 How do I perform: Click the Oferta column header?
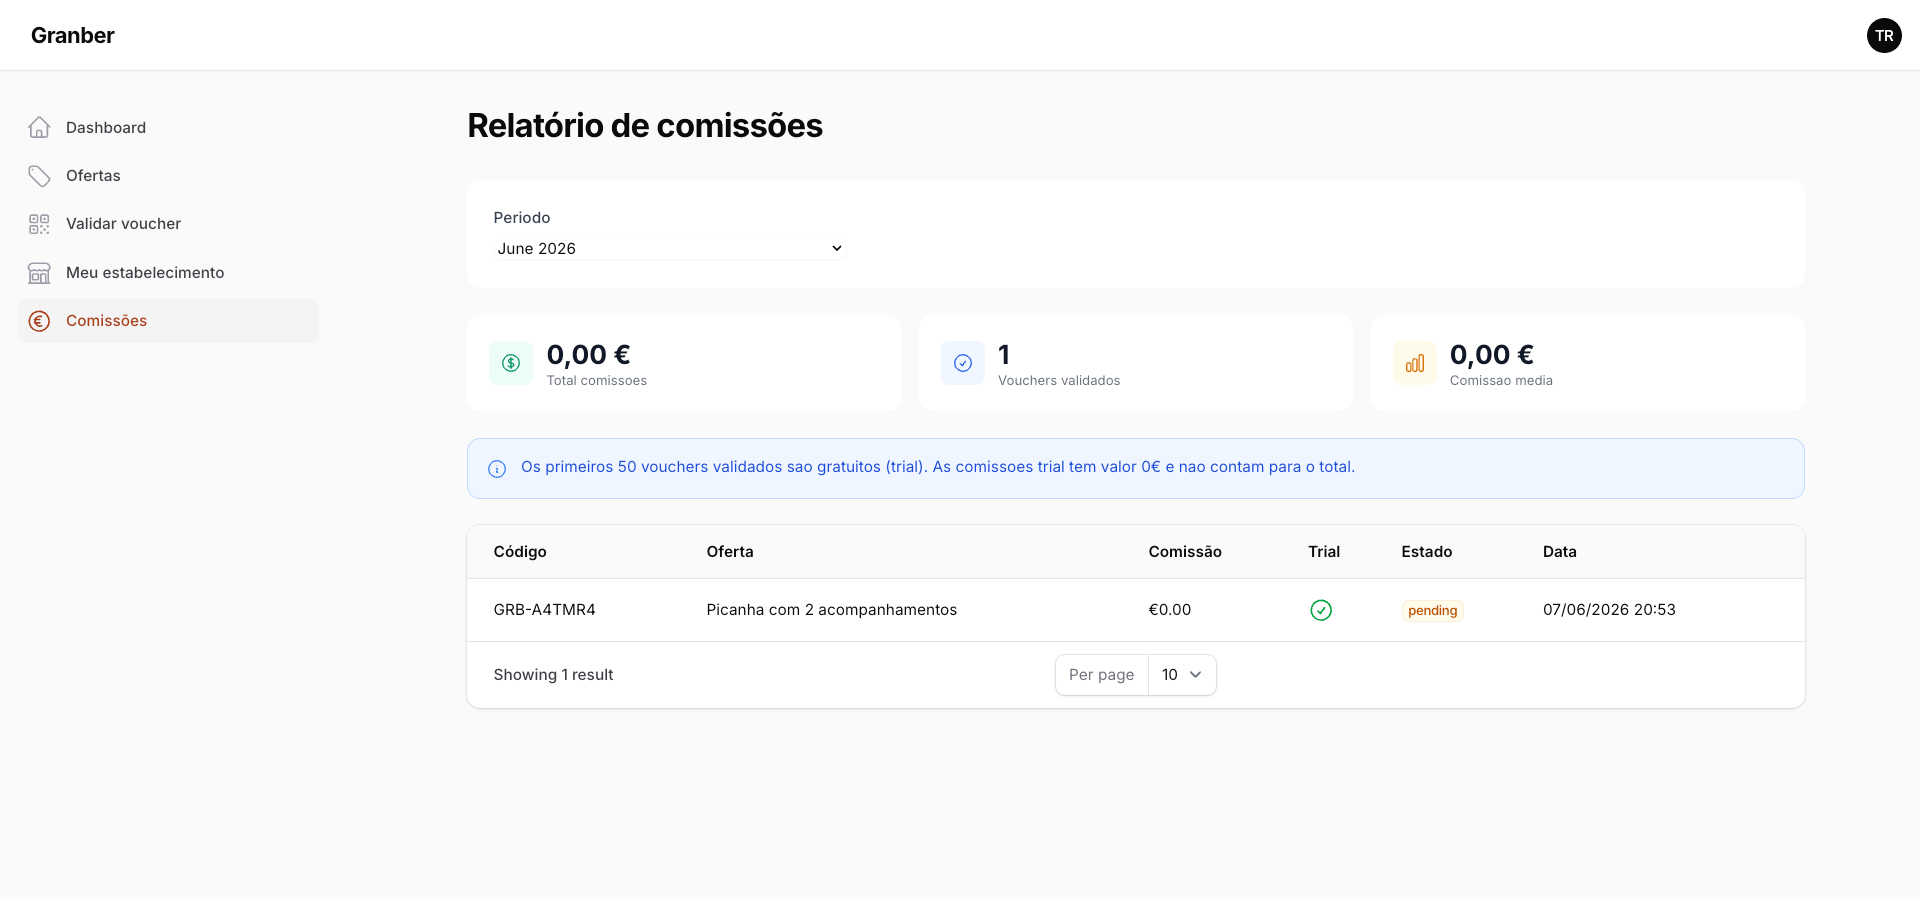730,552
